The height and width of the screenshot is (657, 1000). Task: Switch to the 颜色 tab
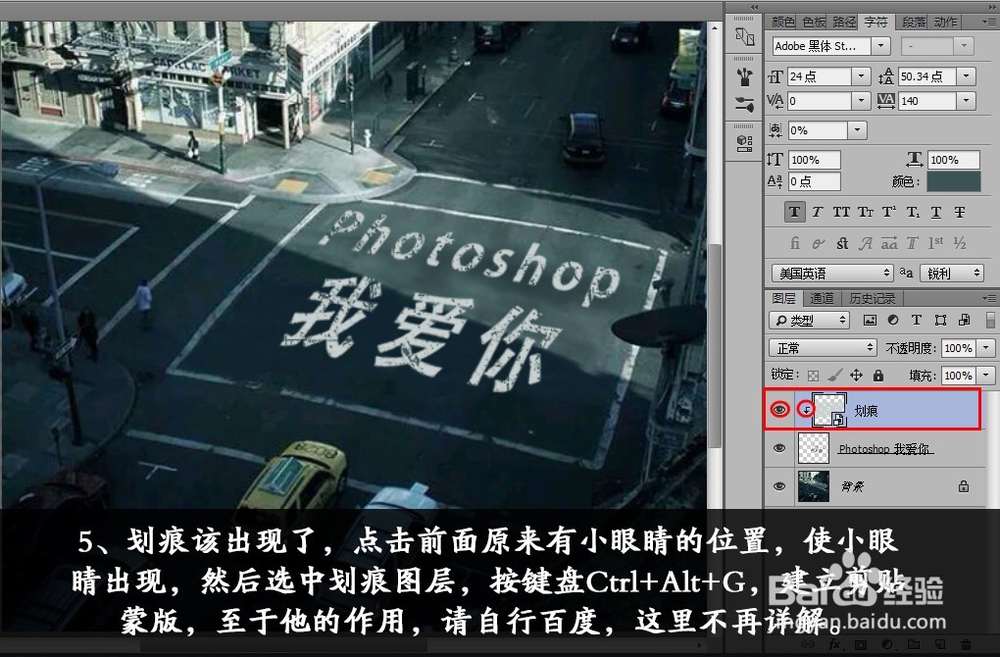[783, 22]
